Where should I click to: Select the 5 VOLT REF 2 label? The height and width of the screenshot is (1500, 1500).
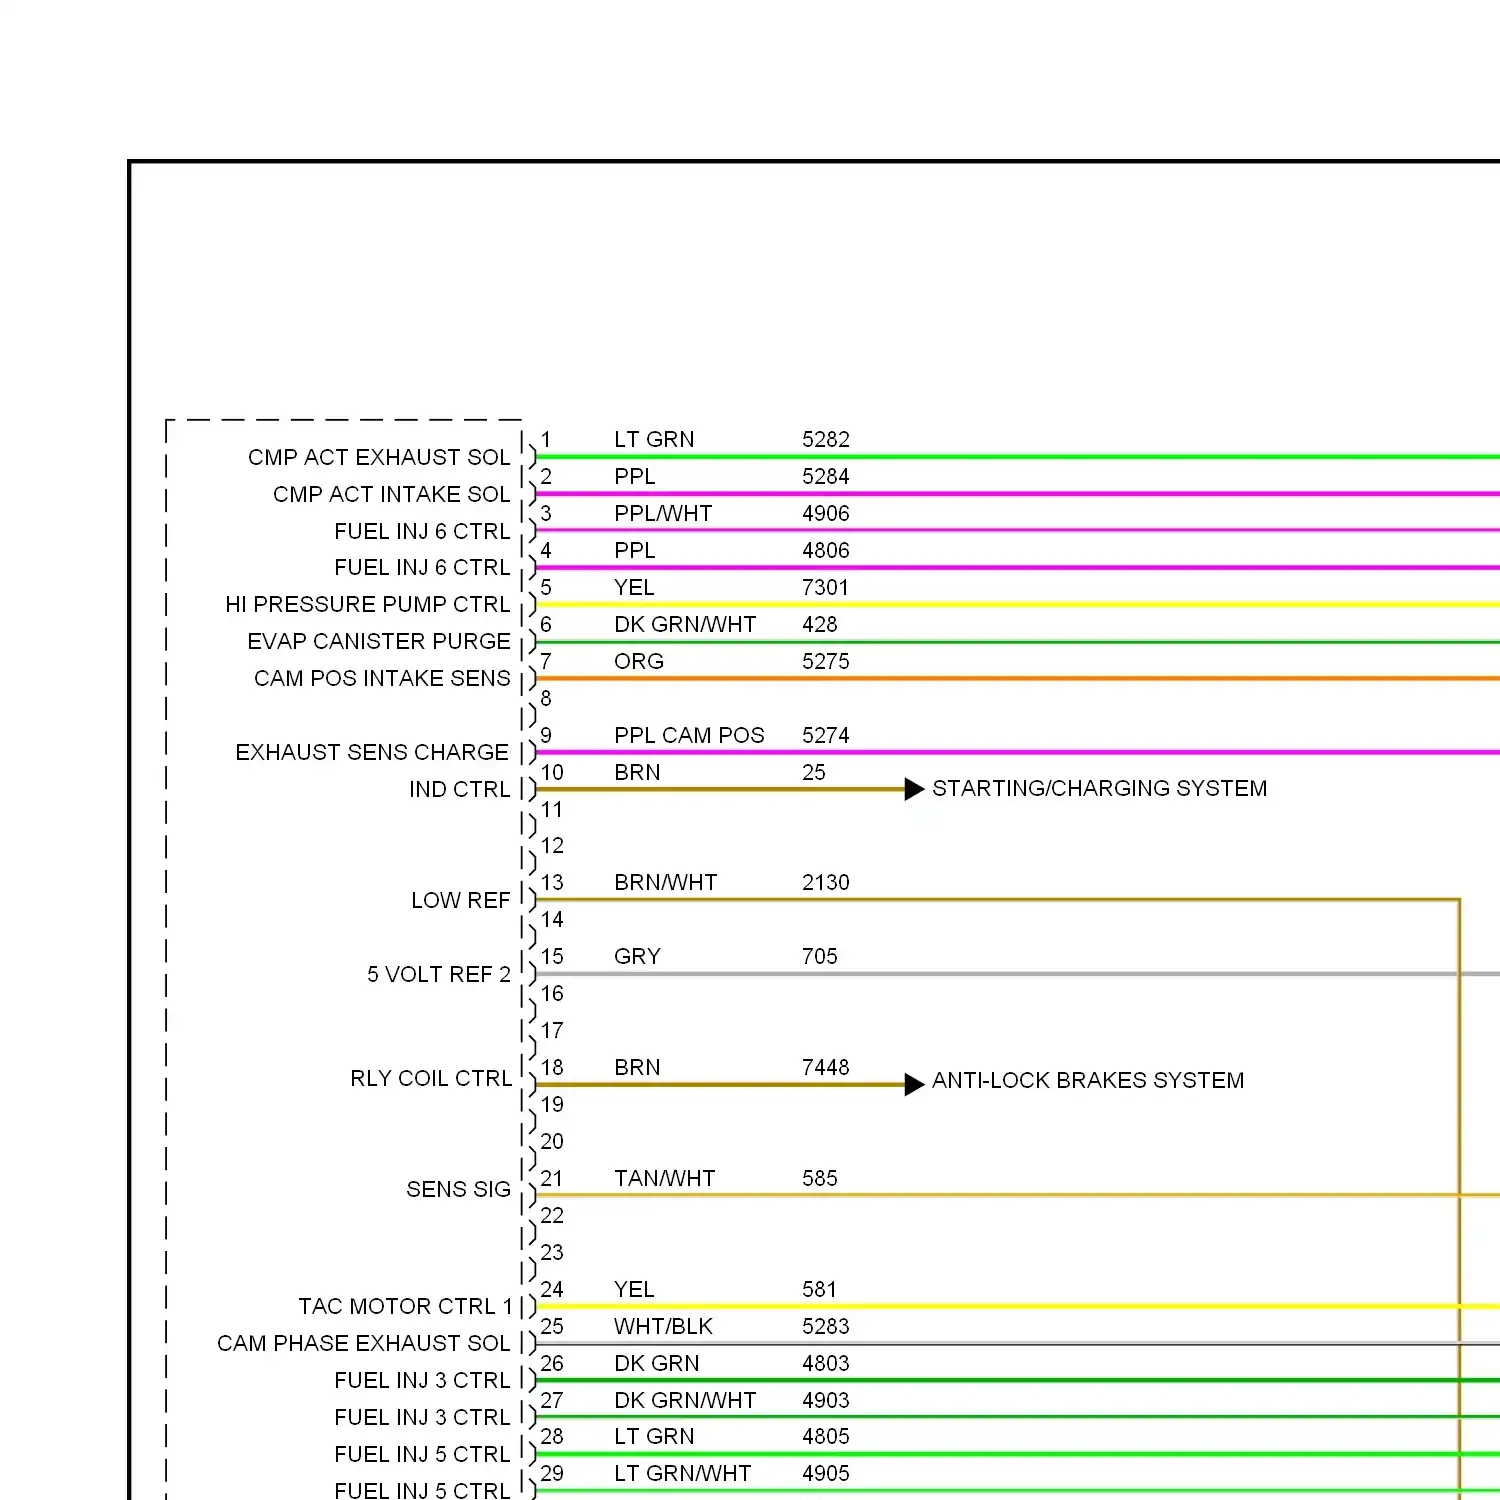point(439,974)
